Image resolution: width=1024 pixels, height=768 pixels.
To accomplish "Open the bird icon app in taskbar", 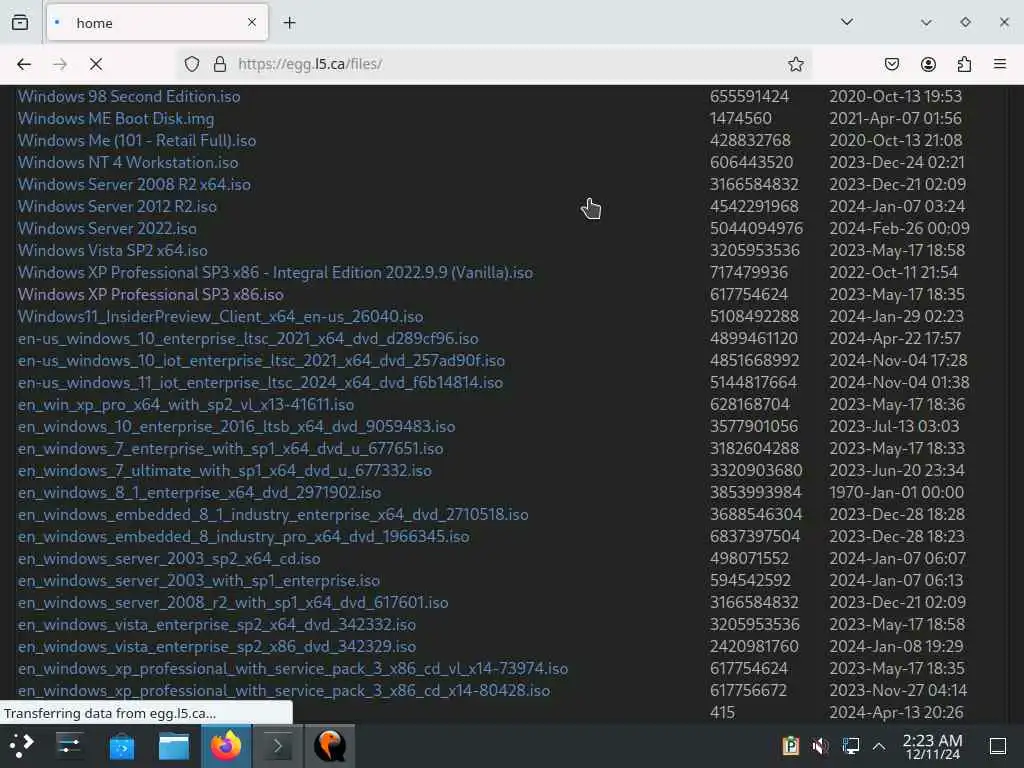I will pyautogui.click(x=330, y=746).
